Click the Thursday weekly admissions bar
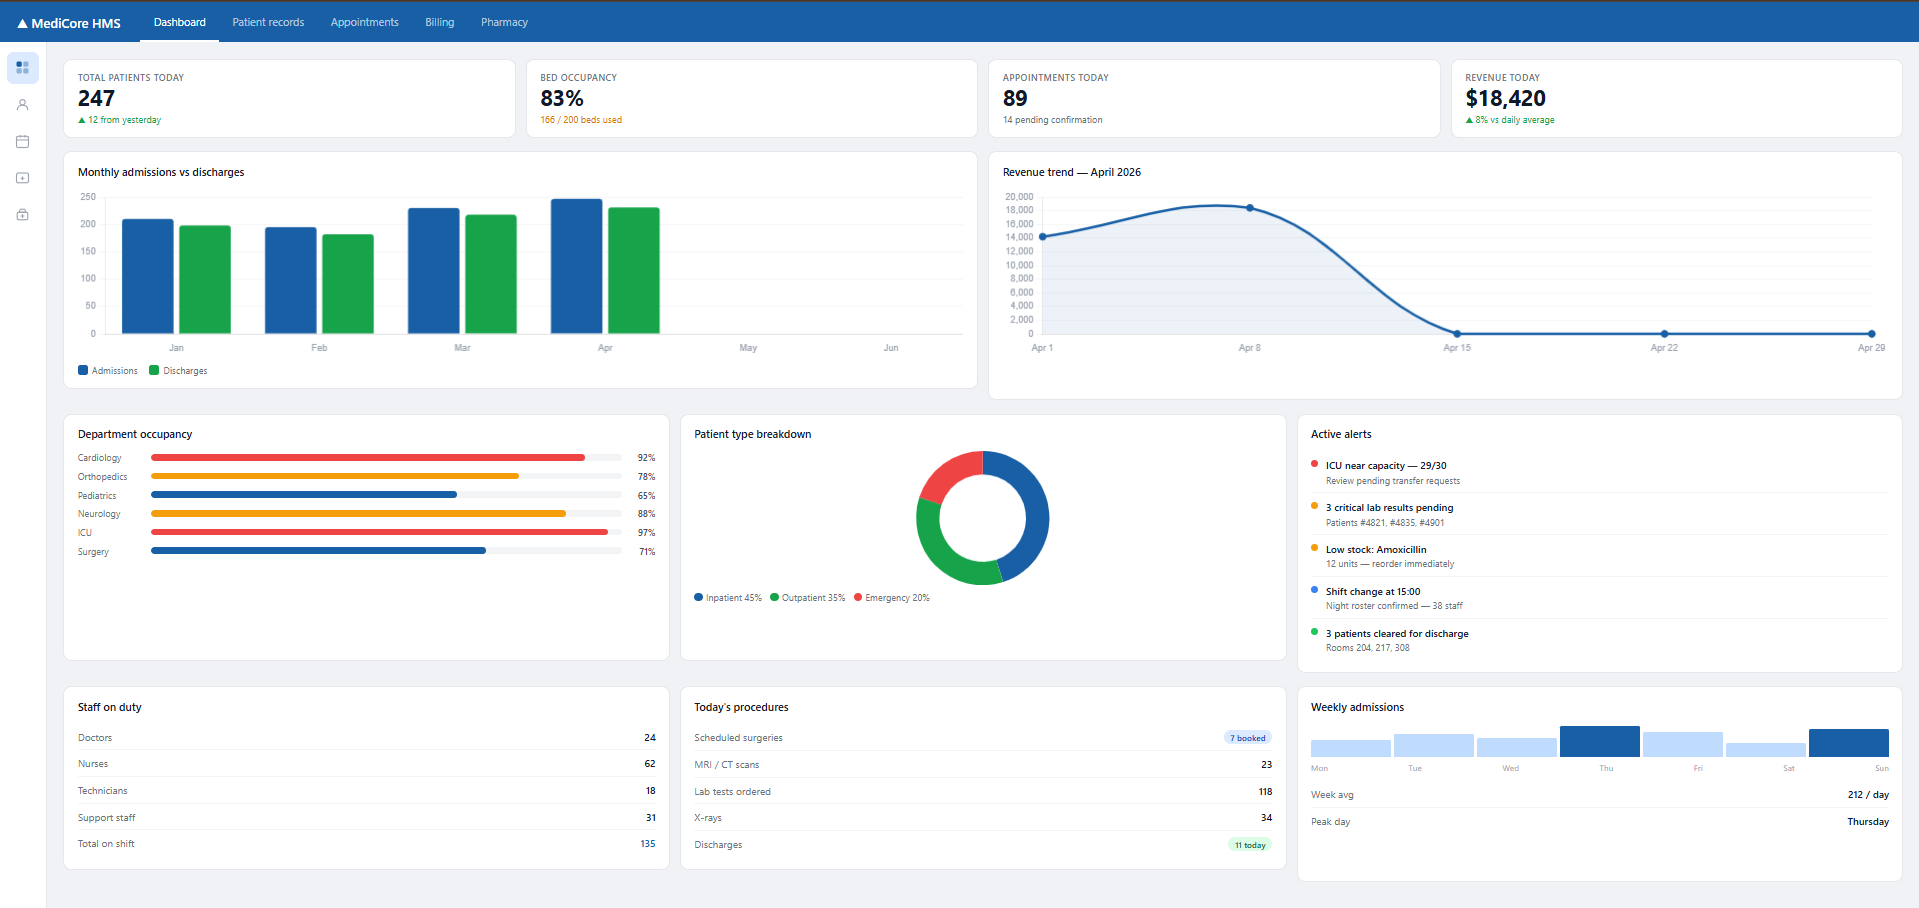Screen dimensions: 1919x908 (1600, 741)
